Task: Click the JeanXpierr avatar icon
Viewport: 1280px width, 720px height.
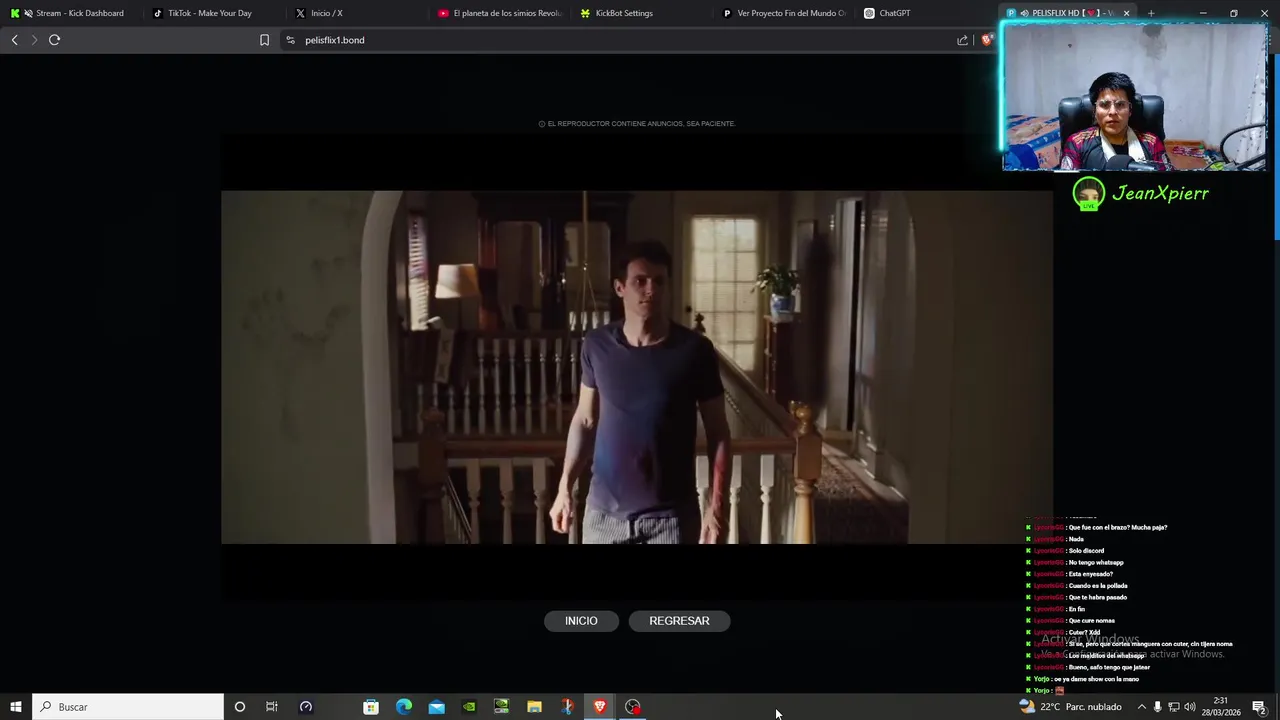Action: tap(1089, 193)
